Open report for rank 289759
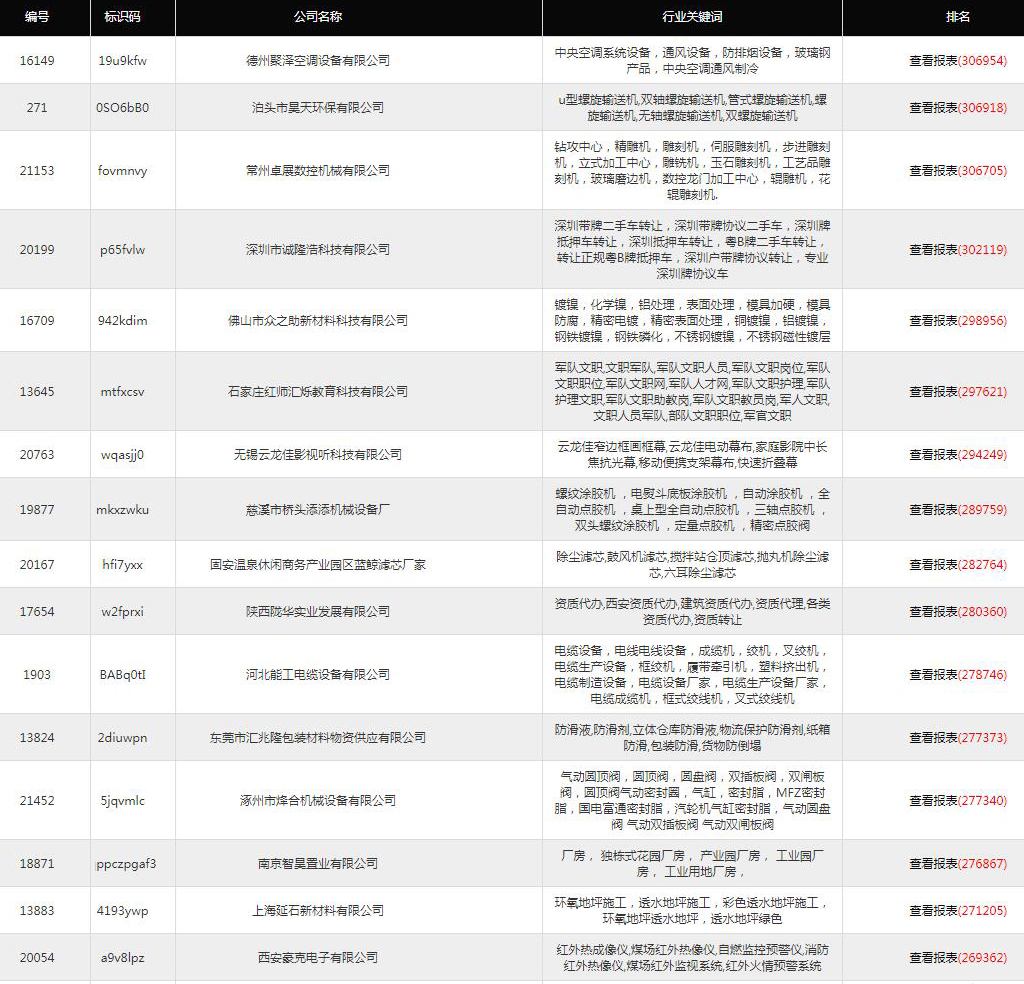The width and height of the screenshot is (1024, 984). coord(957,509)
